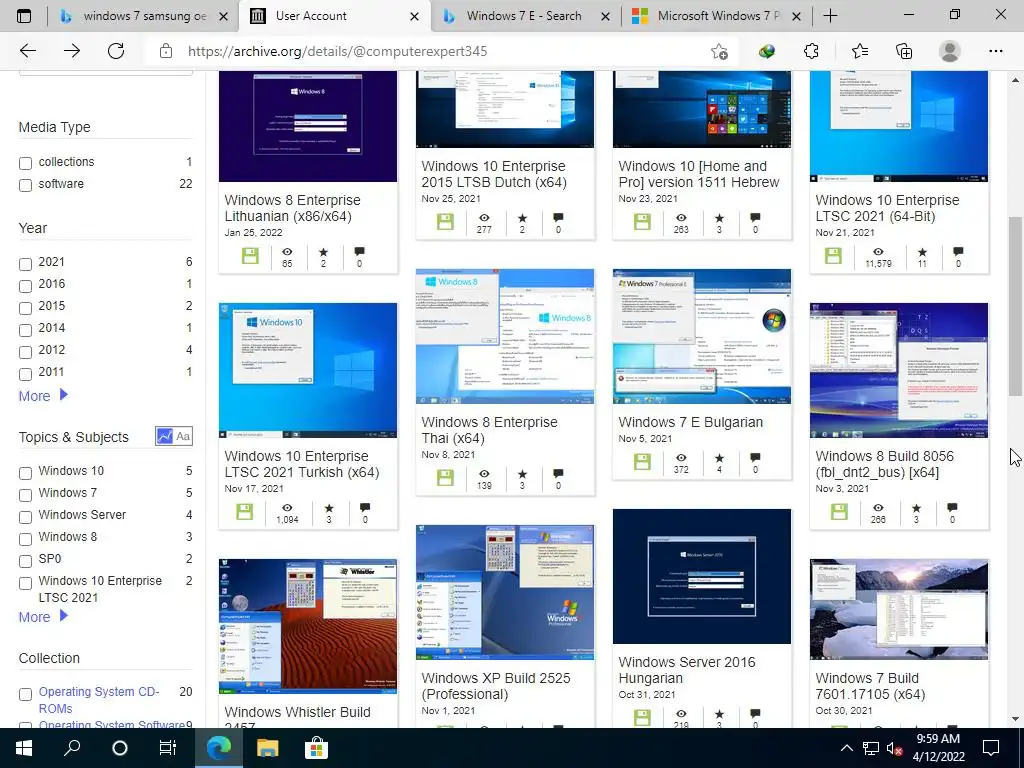Check the software media type box

pos(25,185)
